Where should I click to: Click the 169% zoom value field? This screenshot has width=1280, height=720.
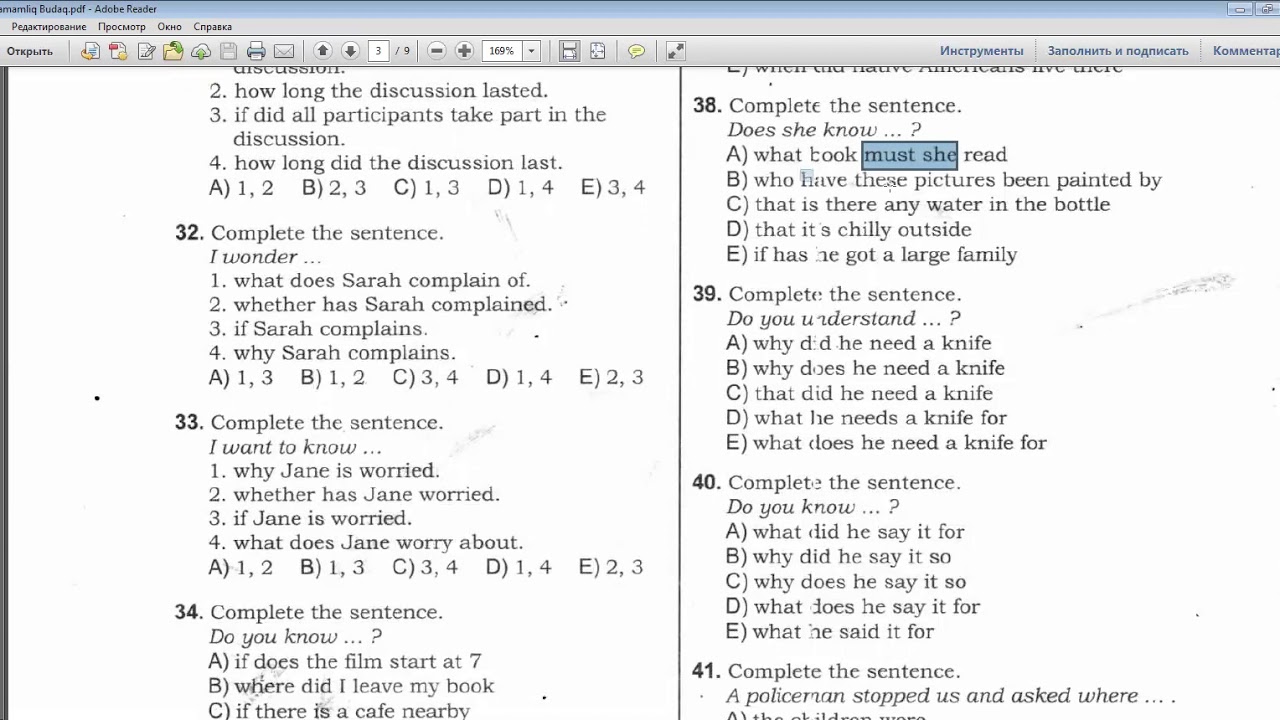502,51
